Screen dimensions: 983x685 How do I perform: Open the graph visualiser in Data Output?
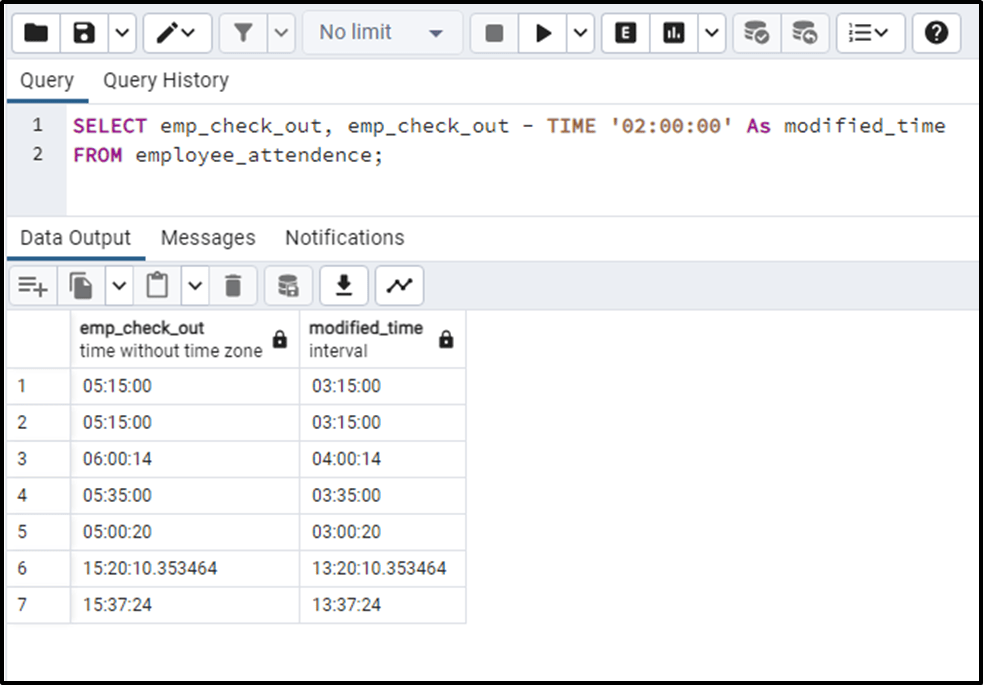[399, 285]
